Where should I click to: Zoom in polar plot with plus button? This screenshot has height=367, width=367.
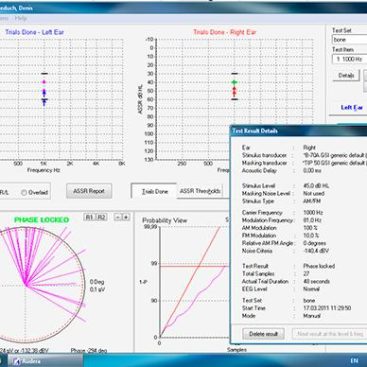point(126,217)
